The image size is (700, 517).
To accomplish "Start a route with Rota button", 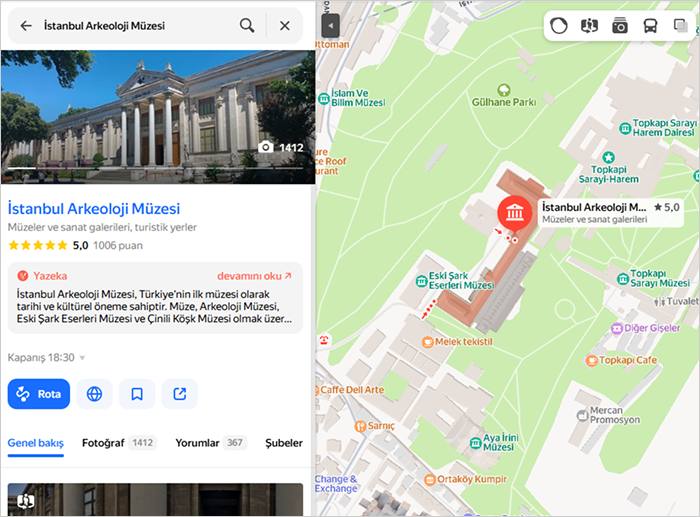I will [39, 394].
